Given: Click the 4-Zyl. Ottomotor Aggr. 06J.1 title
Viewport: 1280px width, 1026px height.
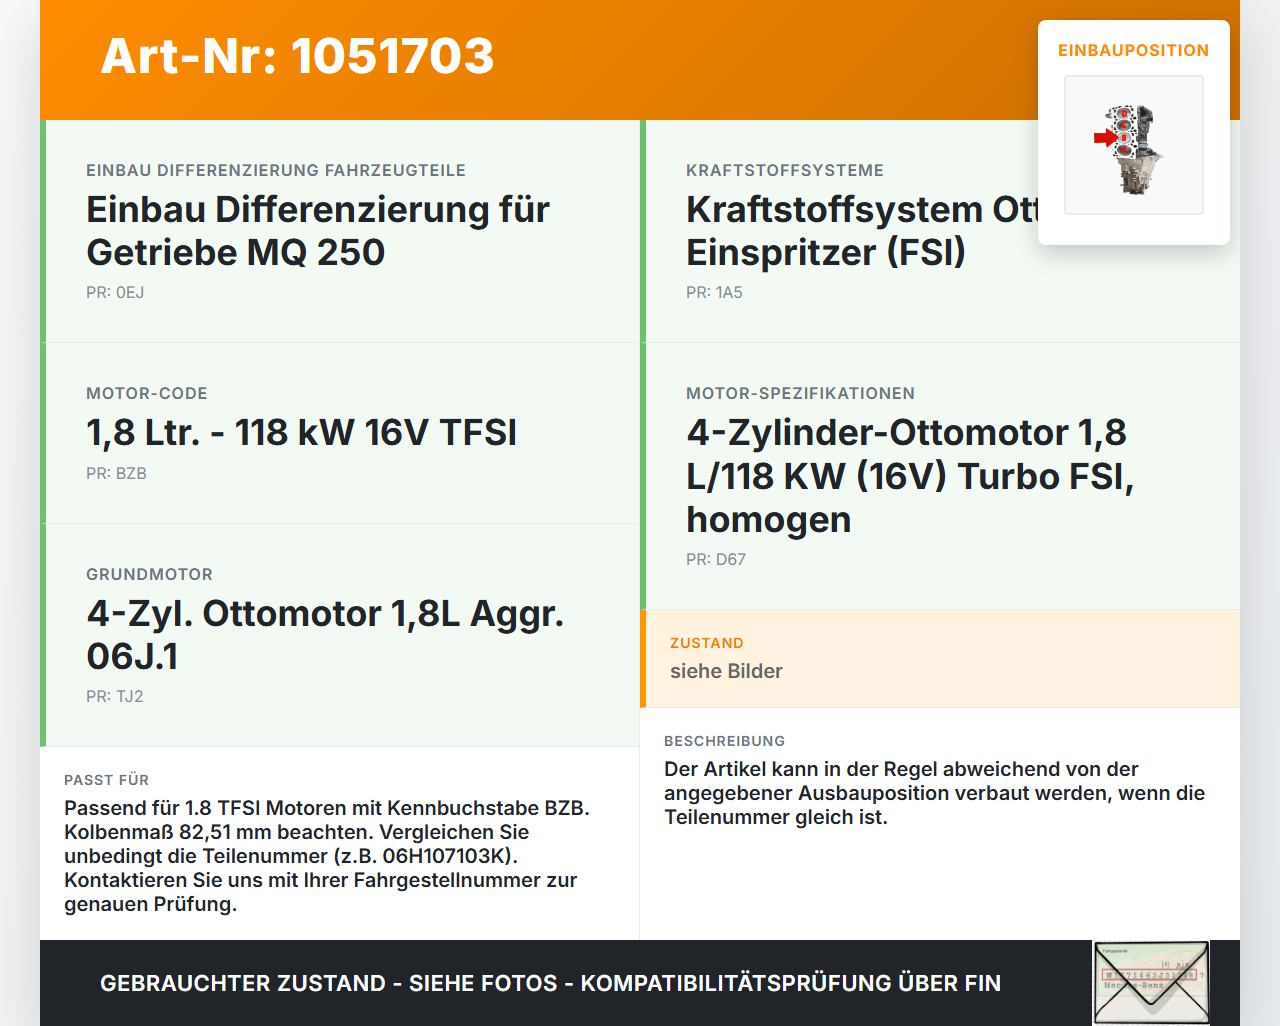Looking at the screenshot, I should pyautogui.click(x=325, y=635).
